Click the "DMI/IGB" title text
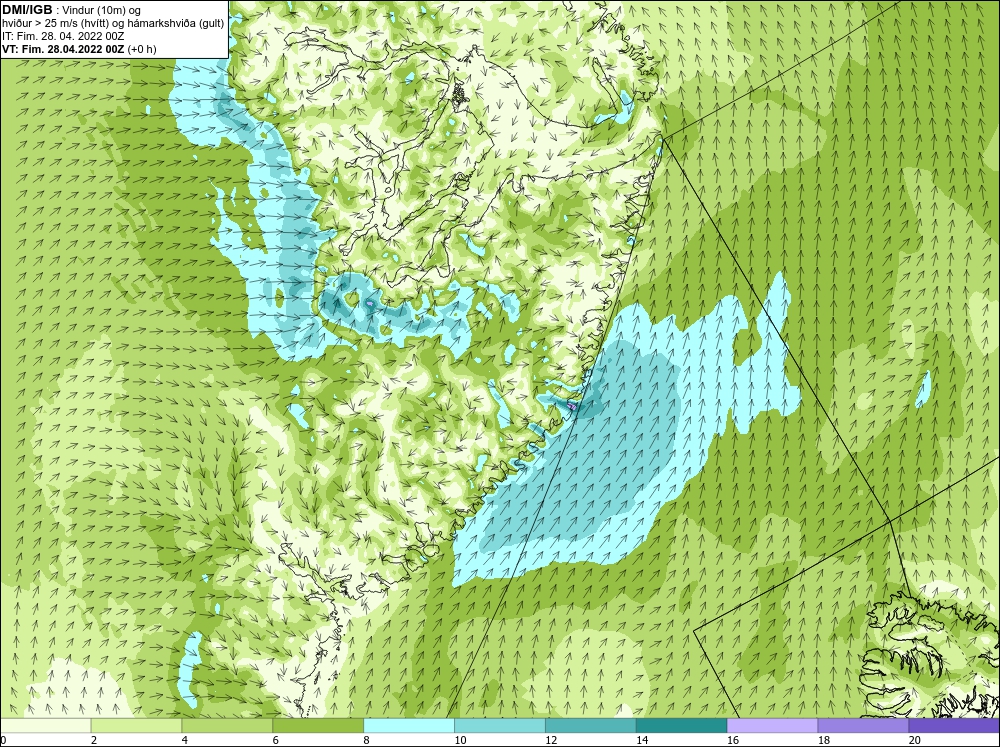The width and height of the screenshot is (1000, 747). pyautogui.click(x=27, y=10)
